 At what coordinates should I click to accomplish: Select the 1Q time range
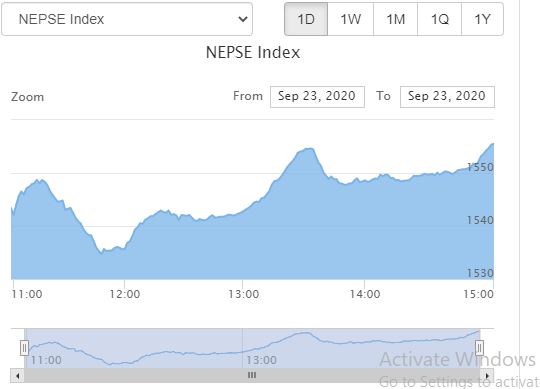pyautogui.click(x=439, y=19)
